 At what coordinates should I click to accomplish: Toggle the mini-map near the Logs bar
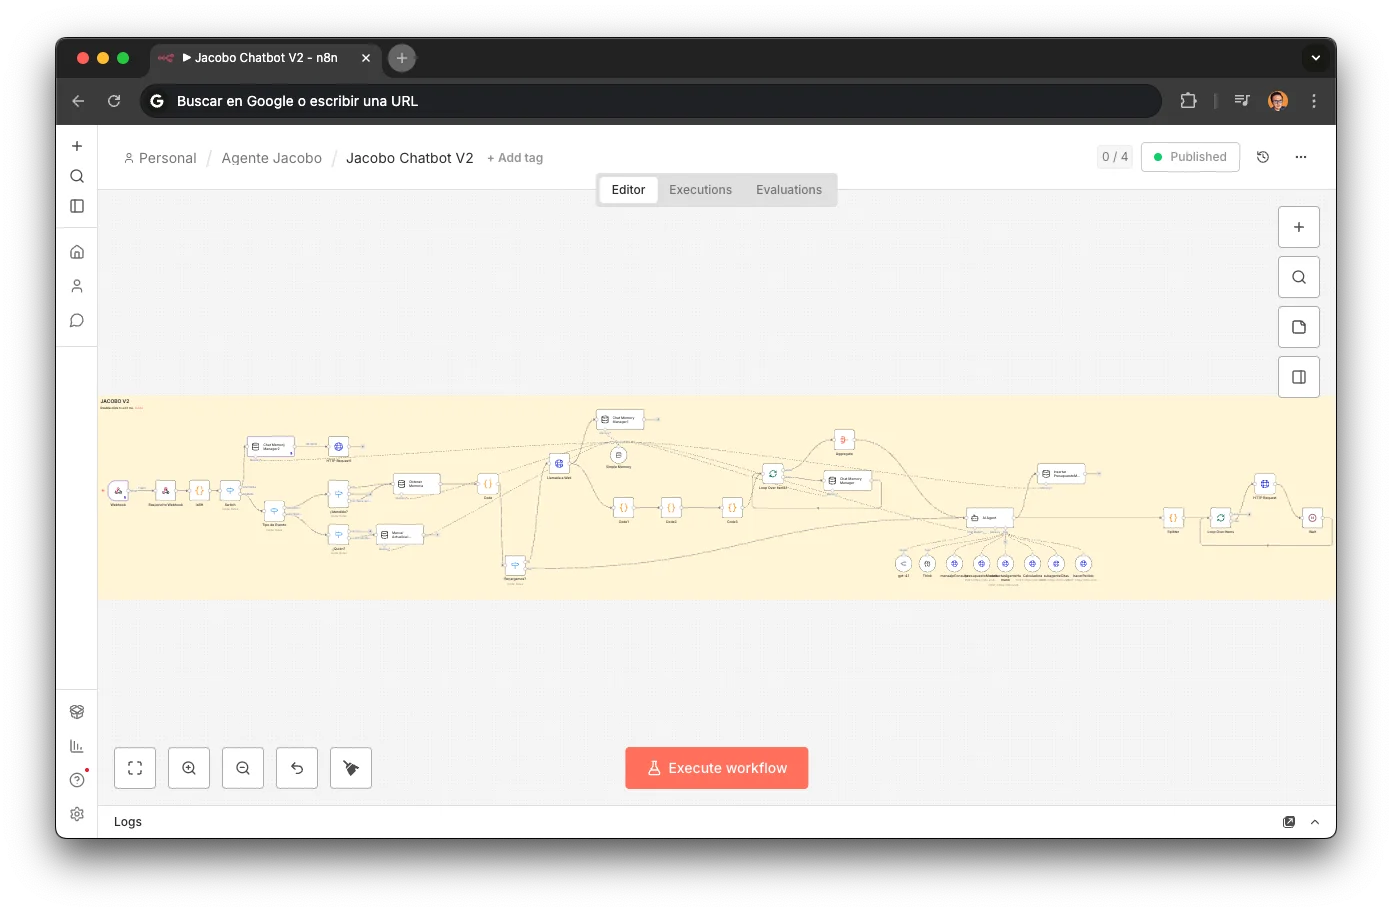[x=1289, y=821]
